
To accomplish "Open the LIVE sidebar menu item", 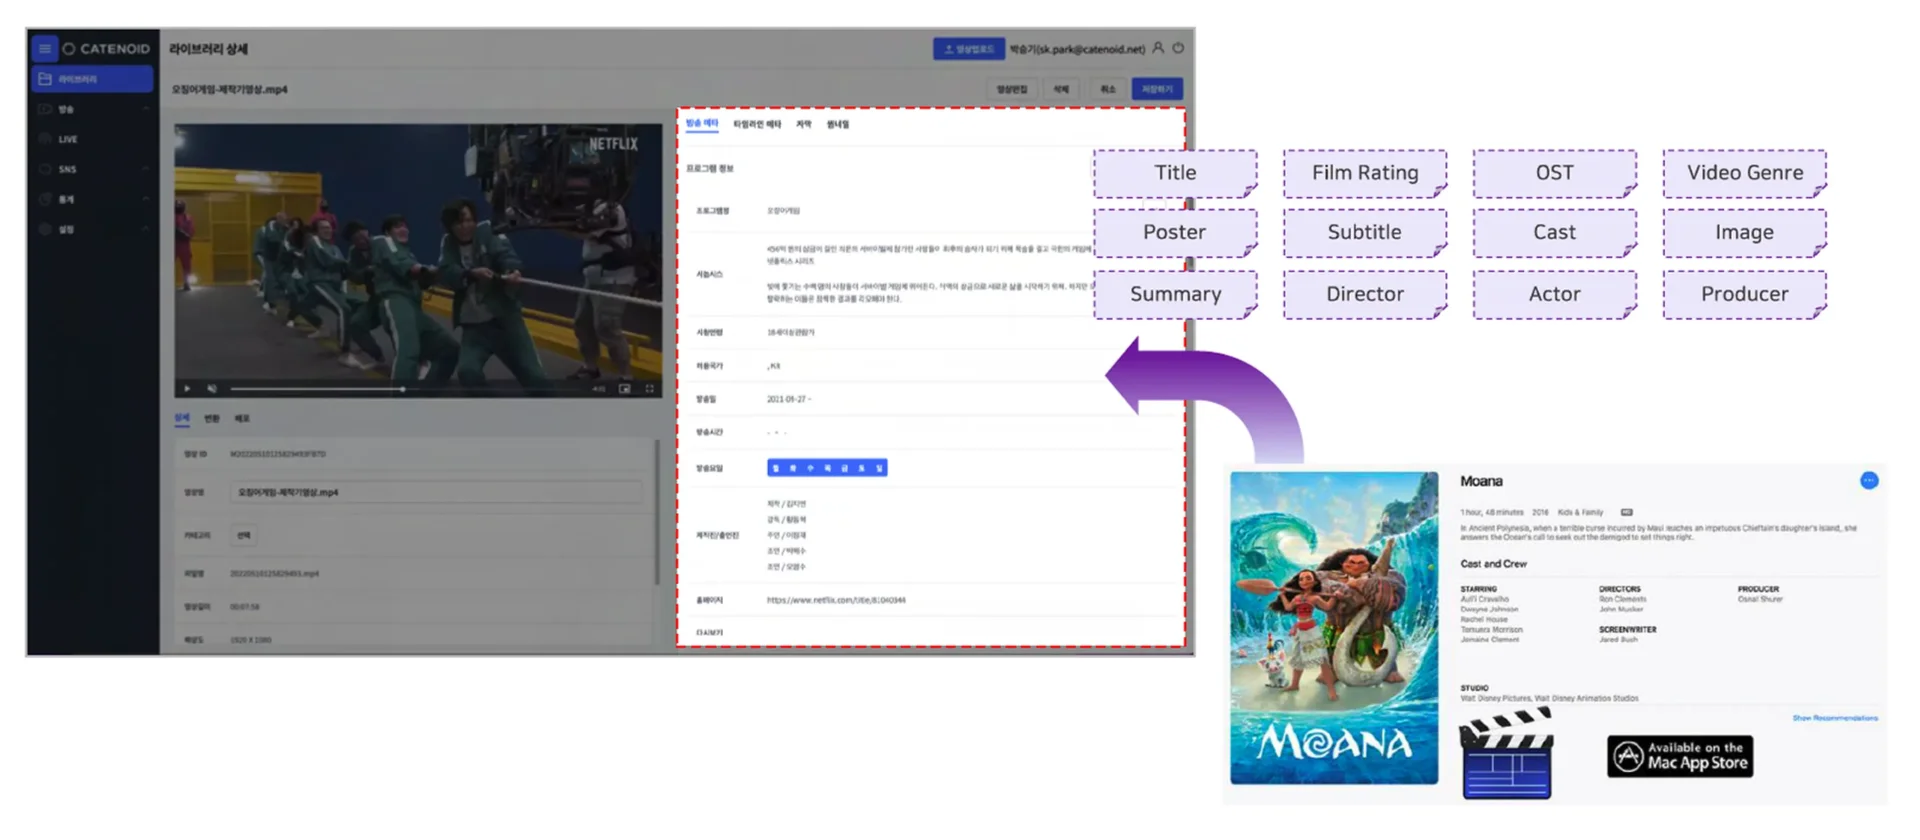I will click(68, 139).
